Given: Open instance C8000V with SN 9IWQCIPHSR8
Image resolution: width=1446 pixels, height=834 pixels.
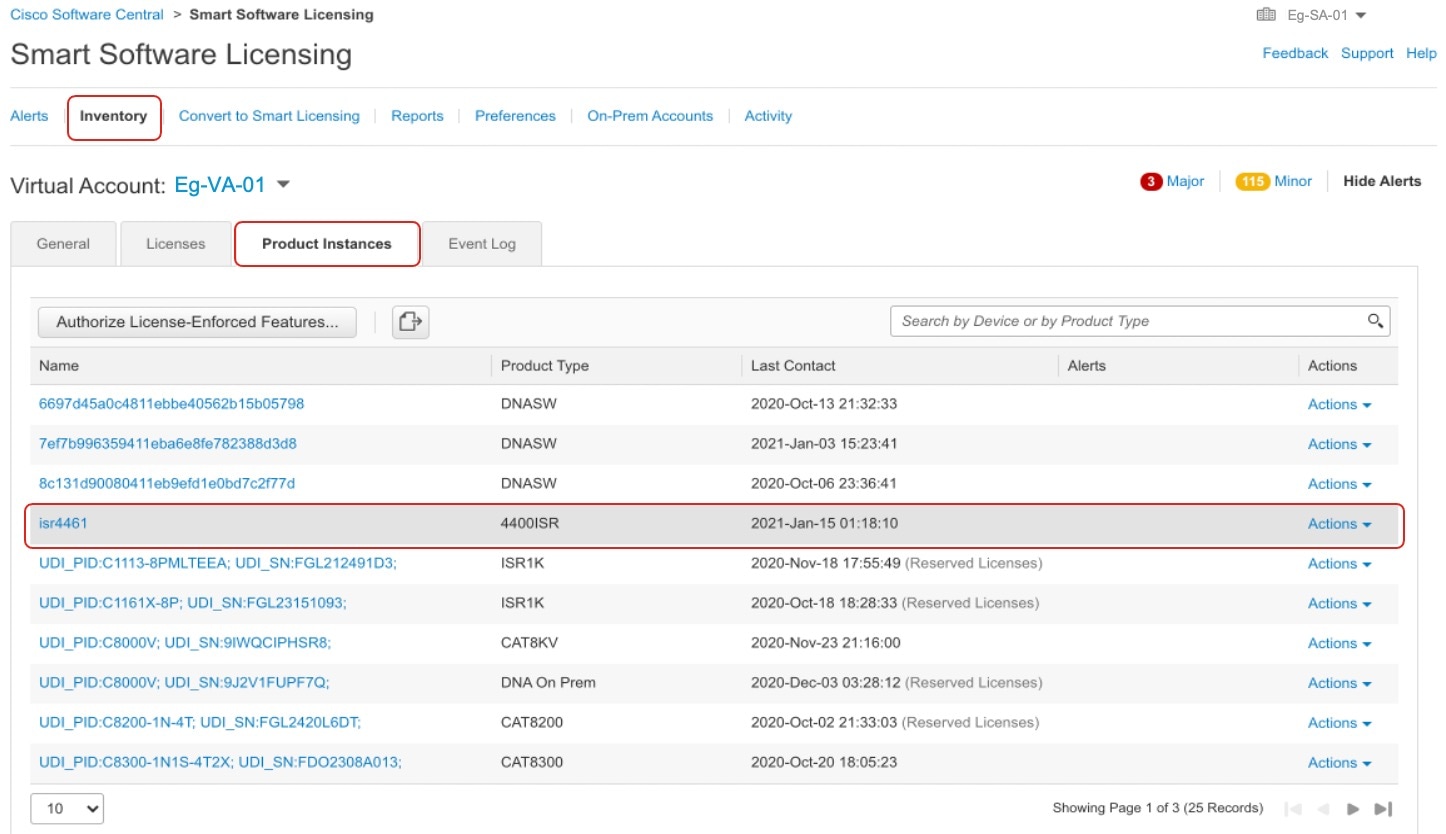Looking at the screenshot, I should pos(185,643).
